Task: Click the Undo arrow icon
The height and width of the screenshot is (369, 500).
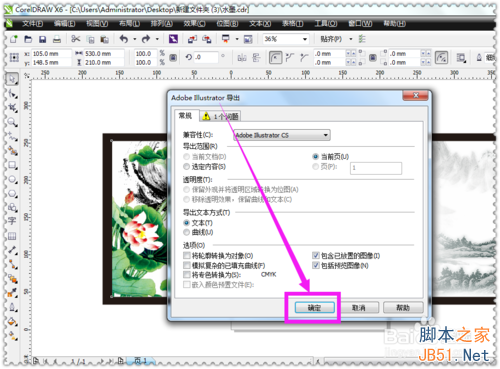Action: point(124,39)
